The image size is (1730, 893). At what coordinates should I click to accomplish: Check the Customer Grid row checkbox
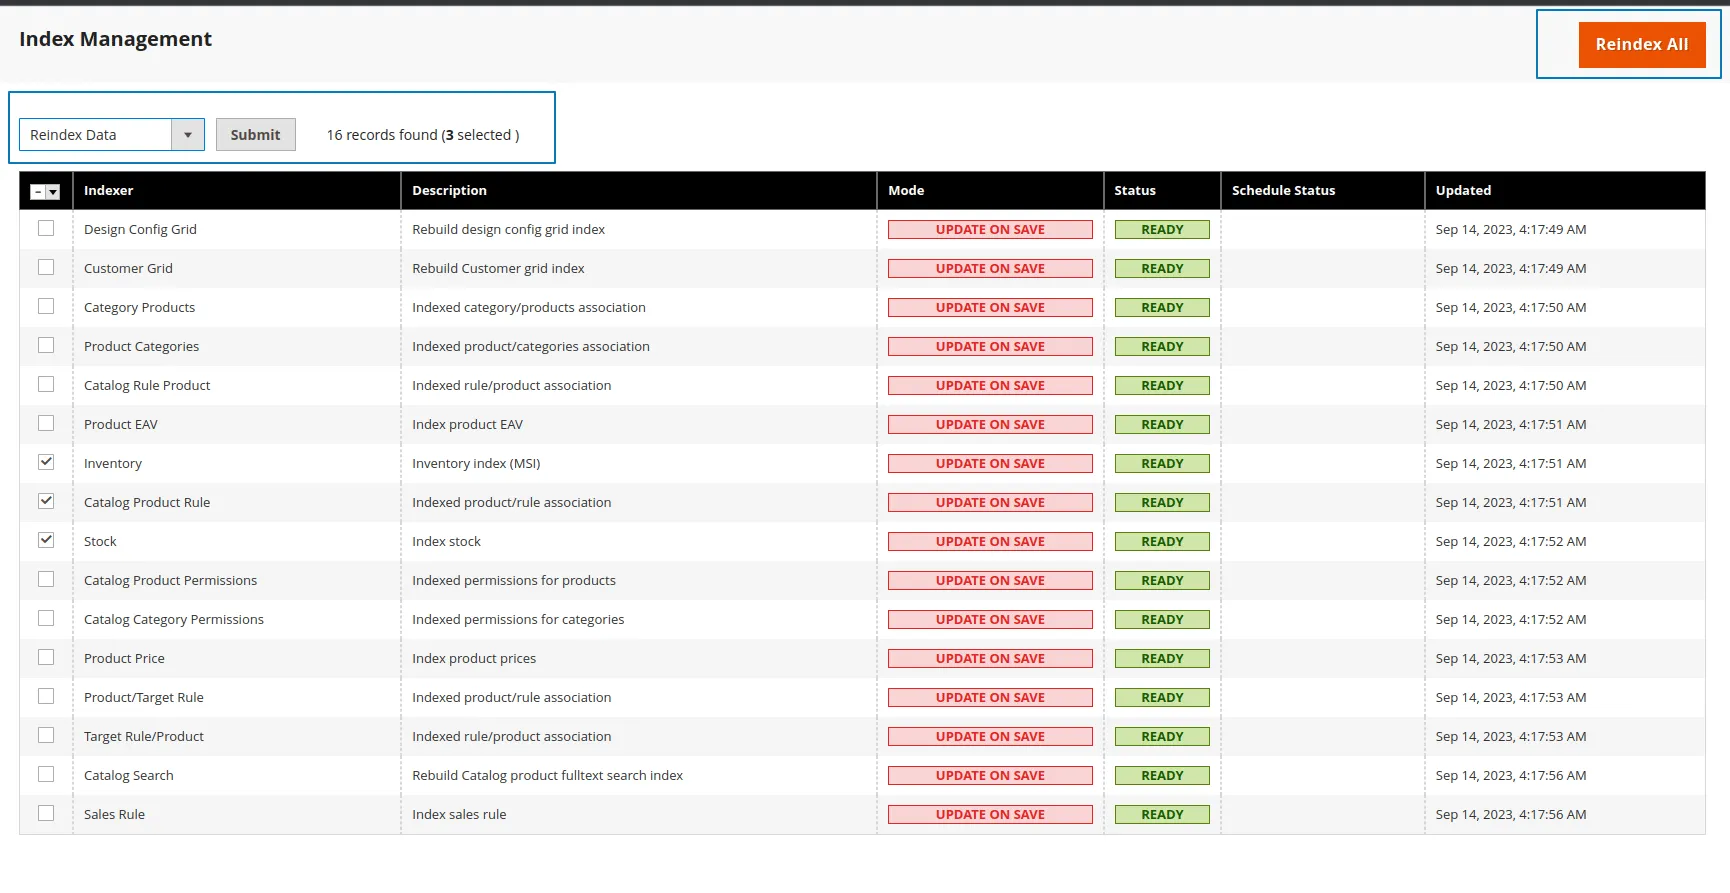click(46, 267)
